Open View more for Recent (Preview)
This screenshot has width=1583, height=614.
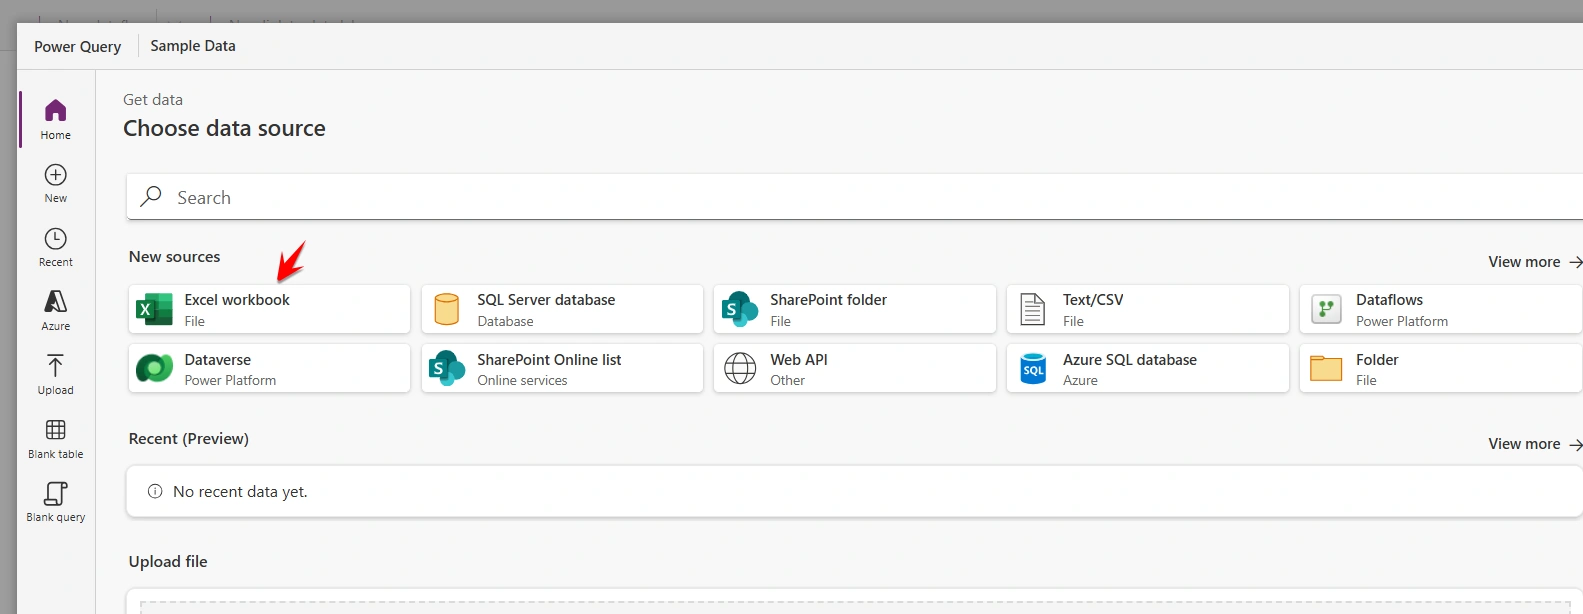point(1535,444)
